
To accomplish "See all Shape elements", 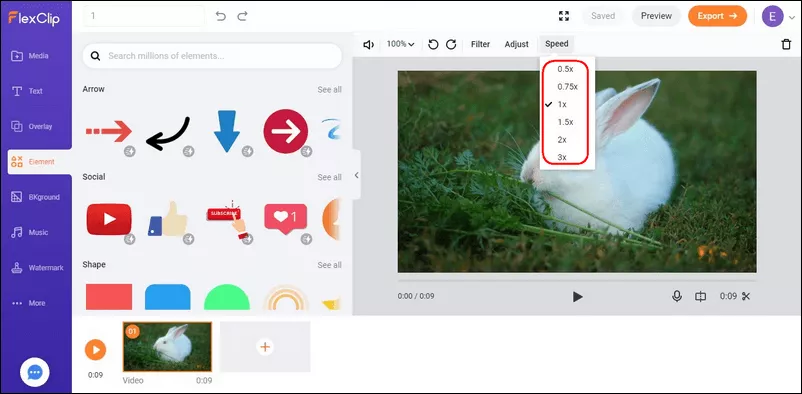I will coord(329,265).
